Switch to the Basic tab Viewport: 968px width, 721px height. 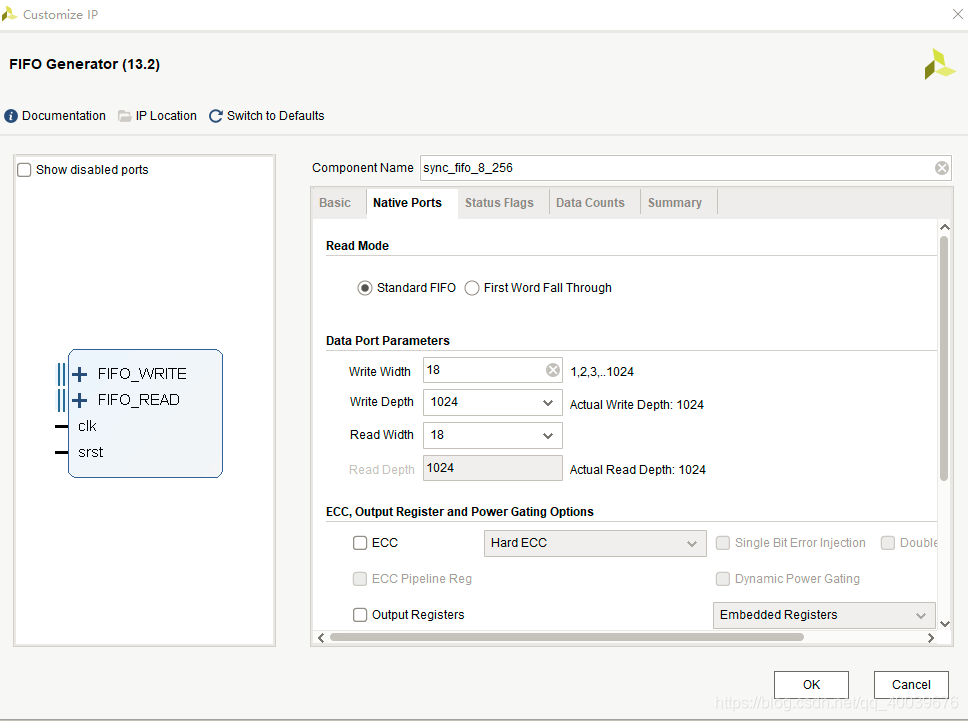click(x=335, y=203)
